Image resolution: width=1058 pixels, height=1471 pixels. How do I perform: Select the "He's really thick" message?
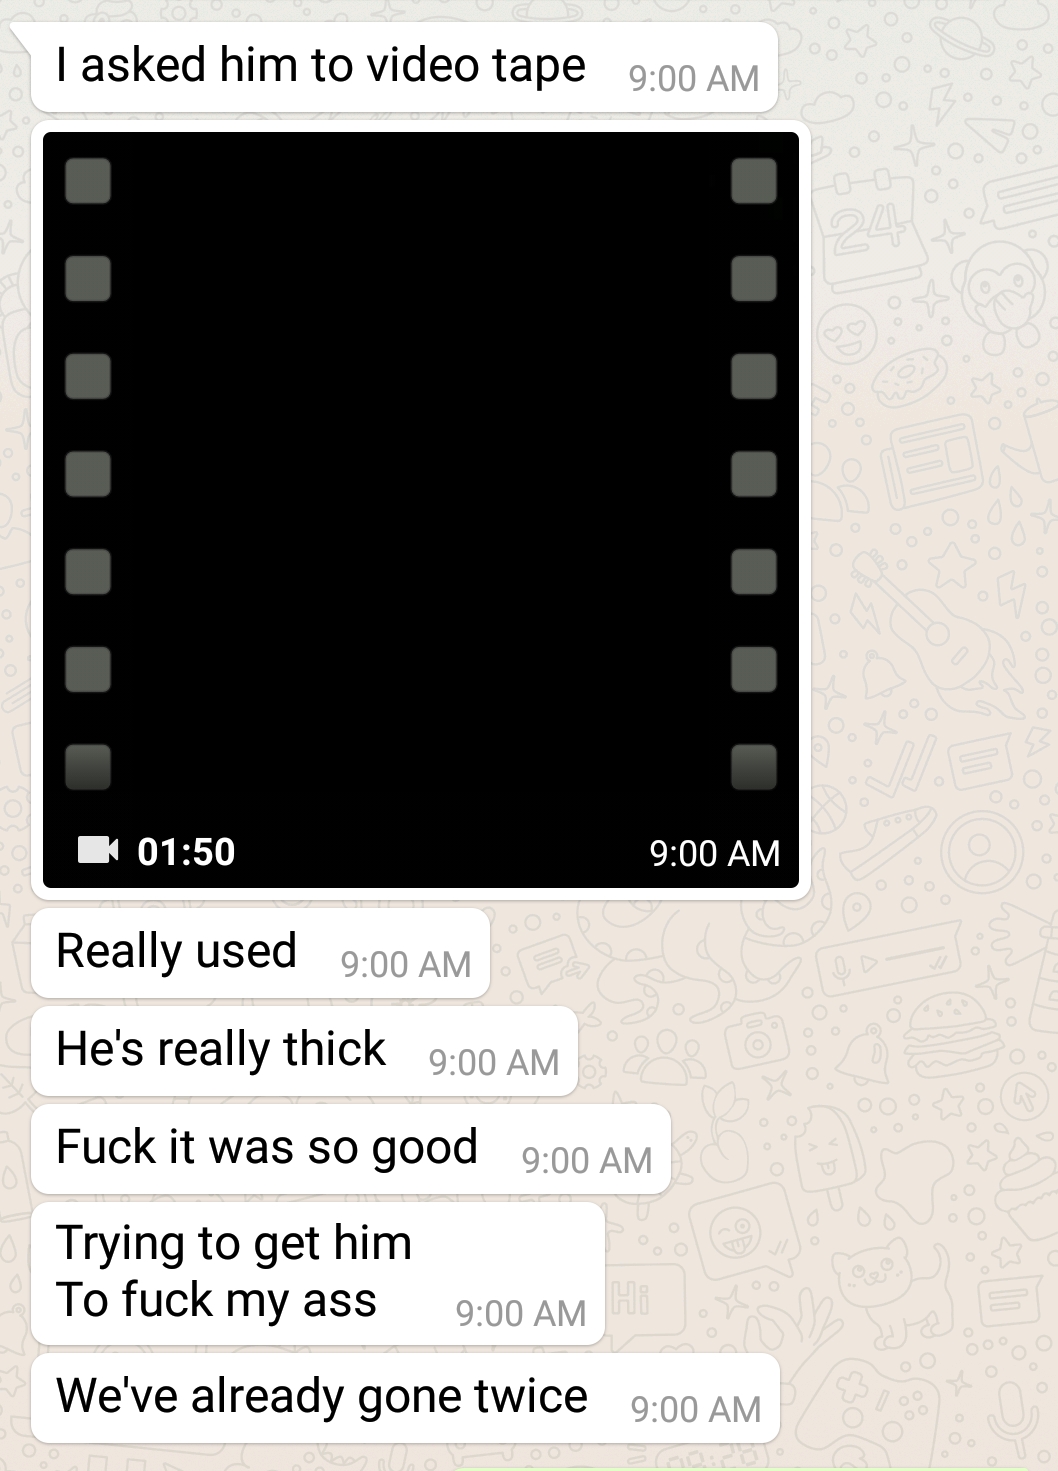pyautogui.click(x=305, y=1051)
